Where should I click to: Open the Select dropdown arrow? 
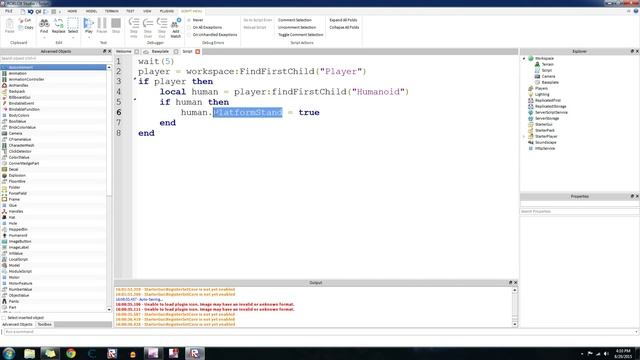(73, 38)
